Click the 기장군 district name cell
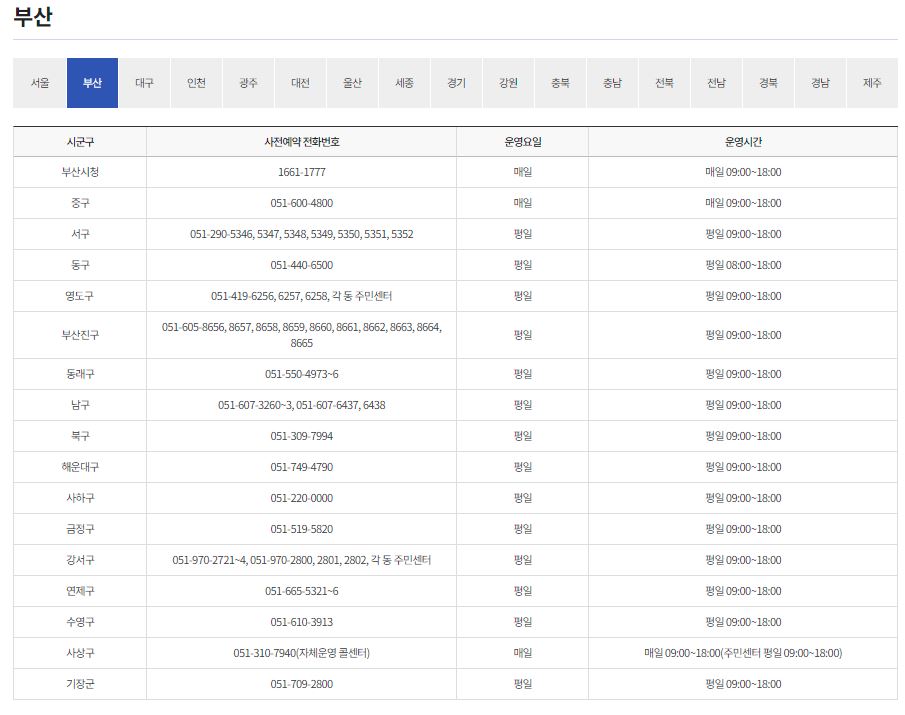905x715 pixels. coord(77,684)
